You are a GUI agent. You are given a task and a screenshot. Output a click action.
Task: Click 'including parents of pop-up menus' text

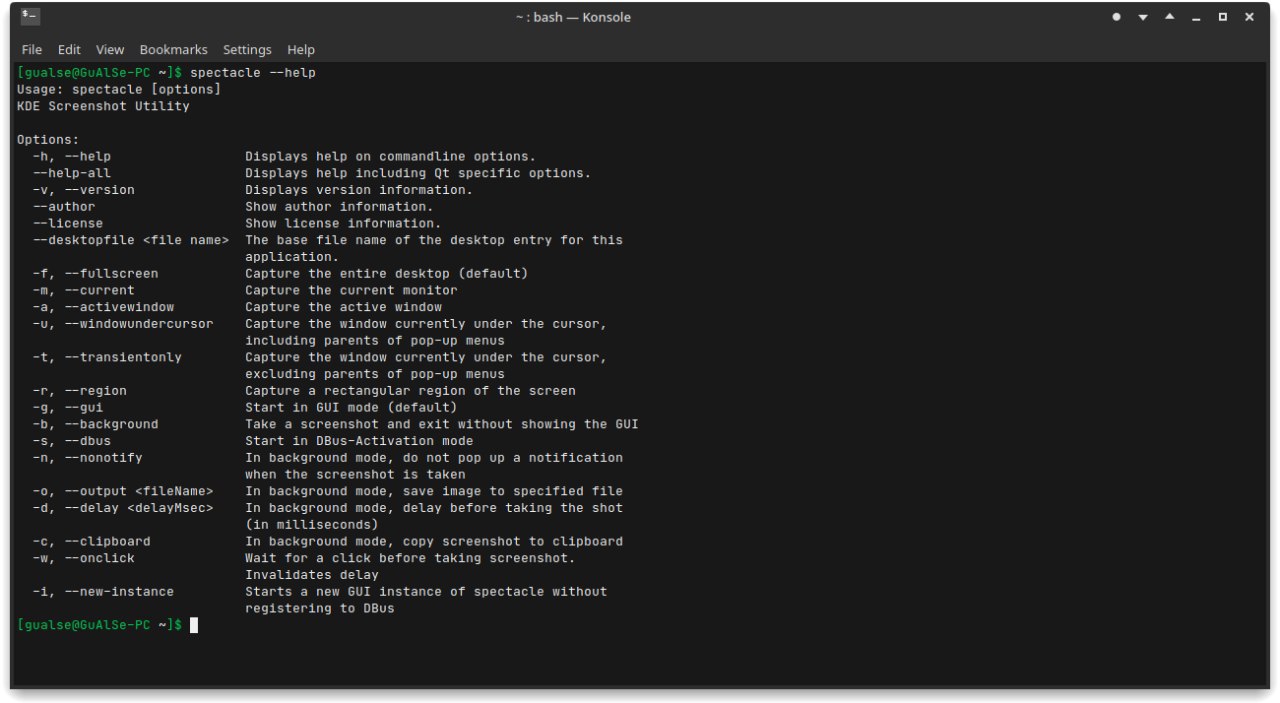[x=375, y=341]
